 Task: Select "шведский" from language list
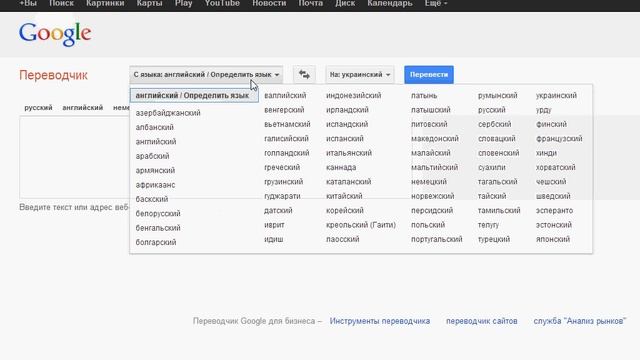(x=553, y=196)
